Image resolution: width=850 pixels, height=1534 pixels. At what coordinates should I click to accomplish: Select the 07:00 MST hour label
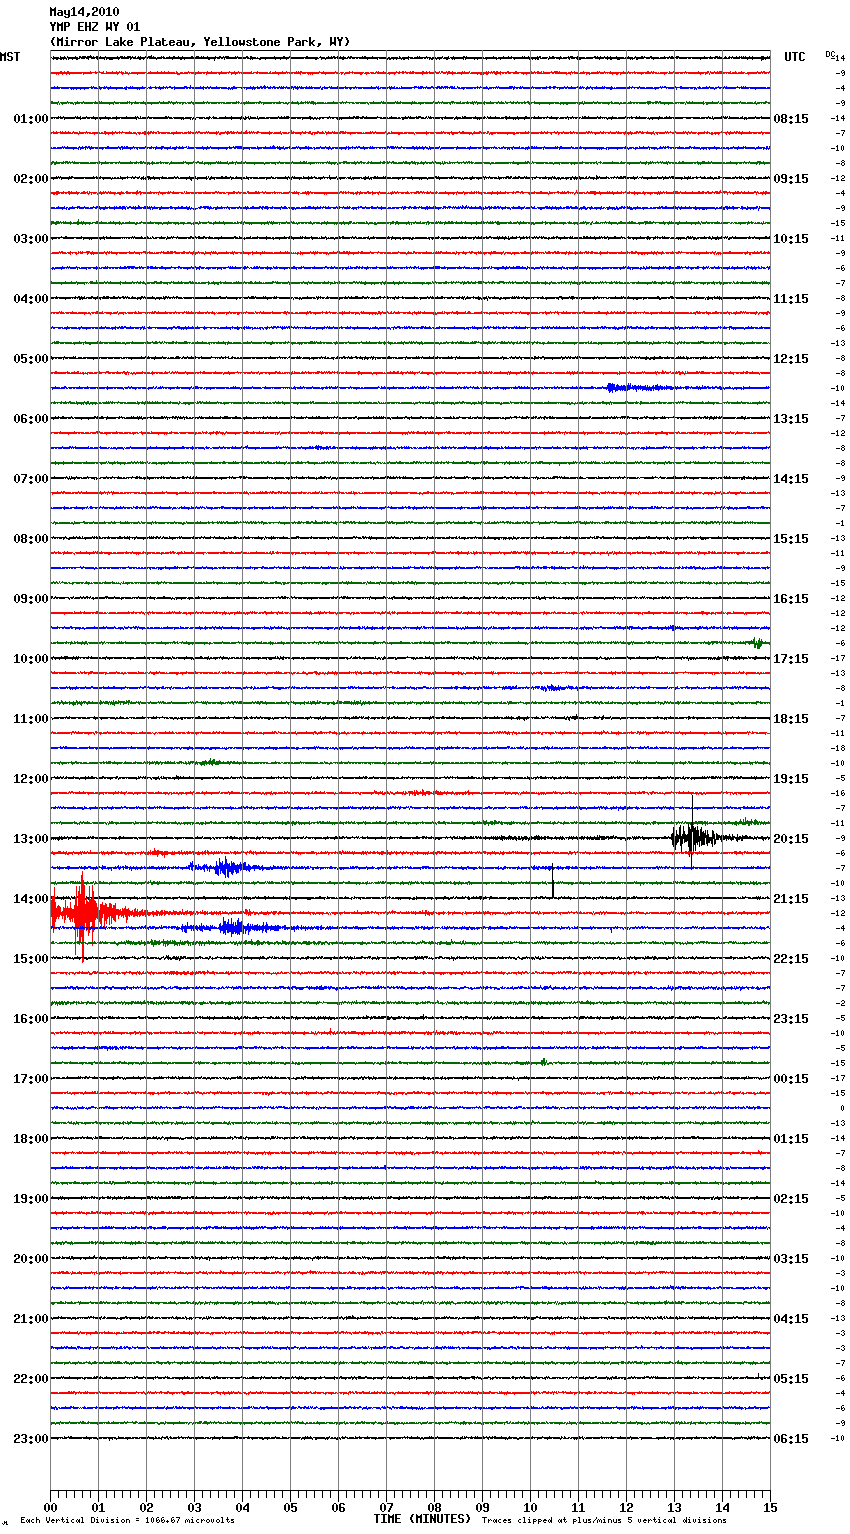click(x=31, y=479)
